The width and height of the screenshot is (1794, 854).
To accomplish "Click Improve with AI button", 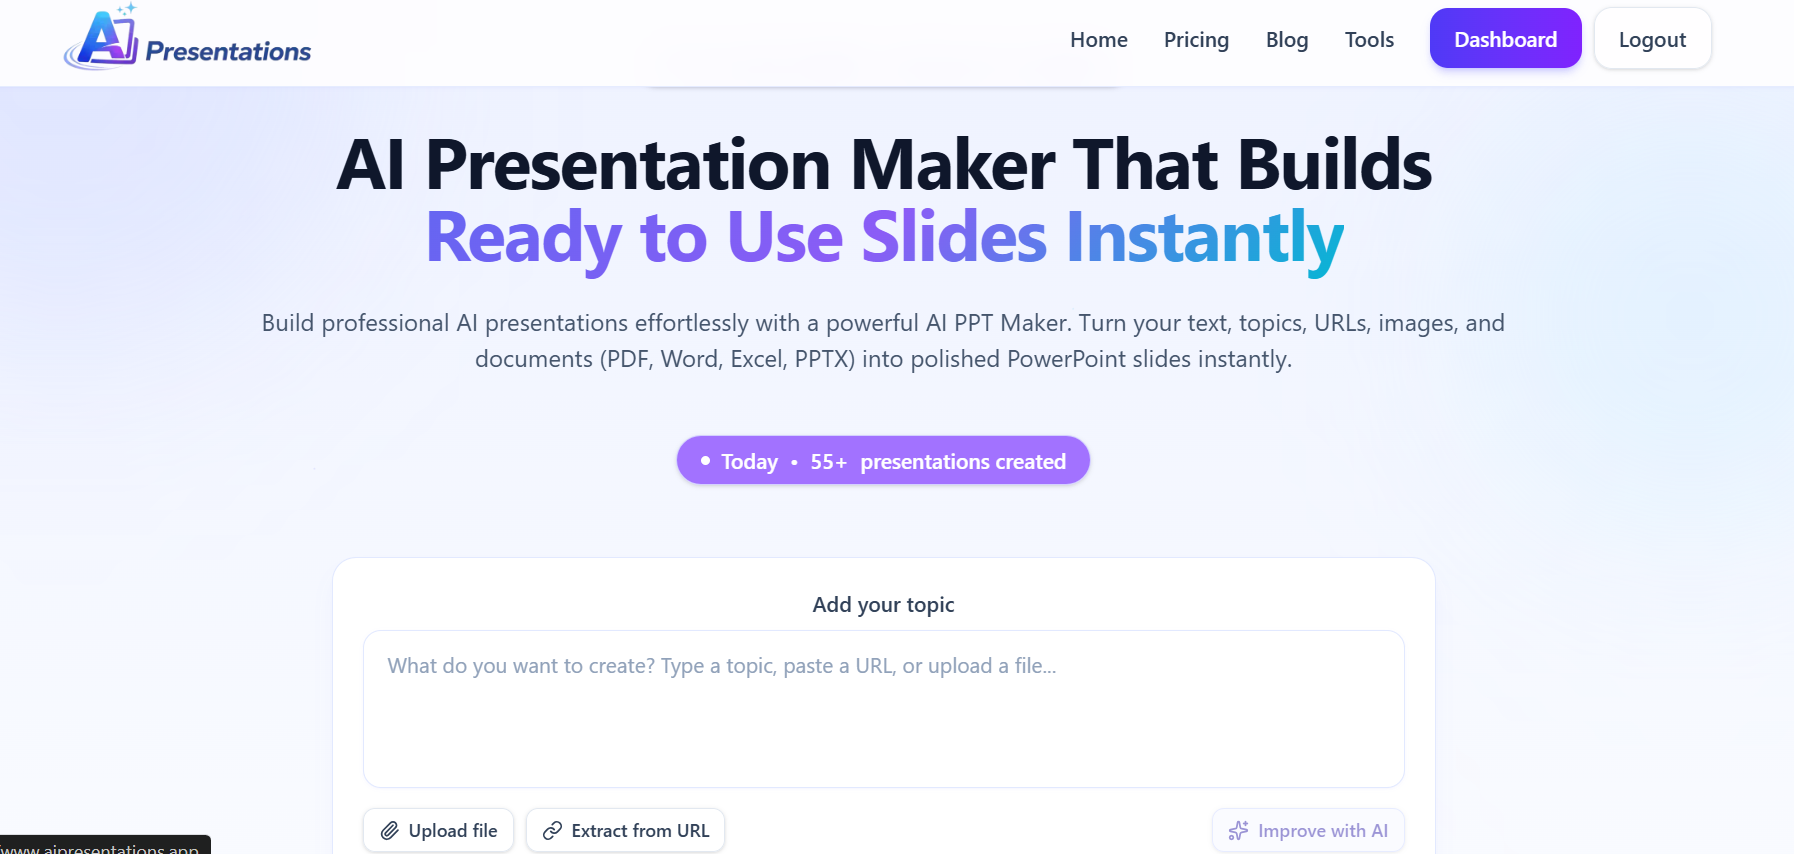I will point(1308,830).
